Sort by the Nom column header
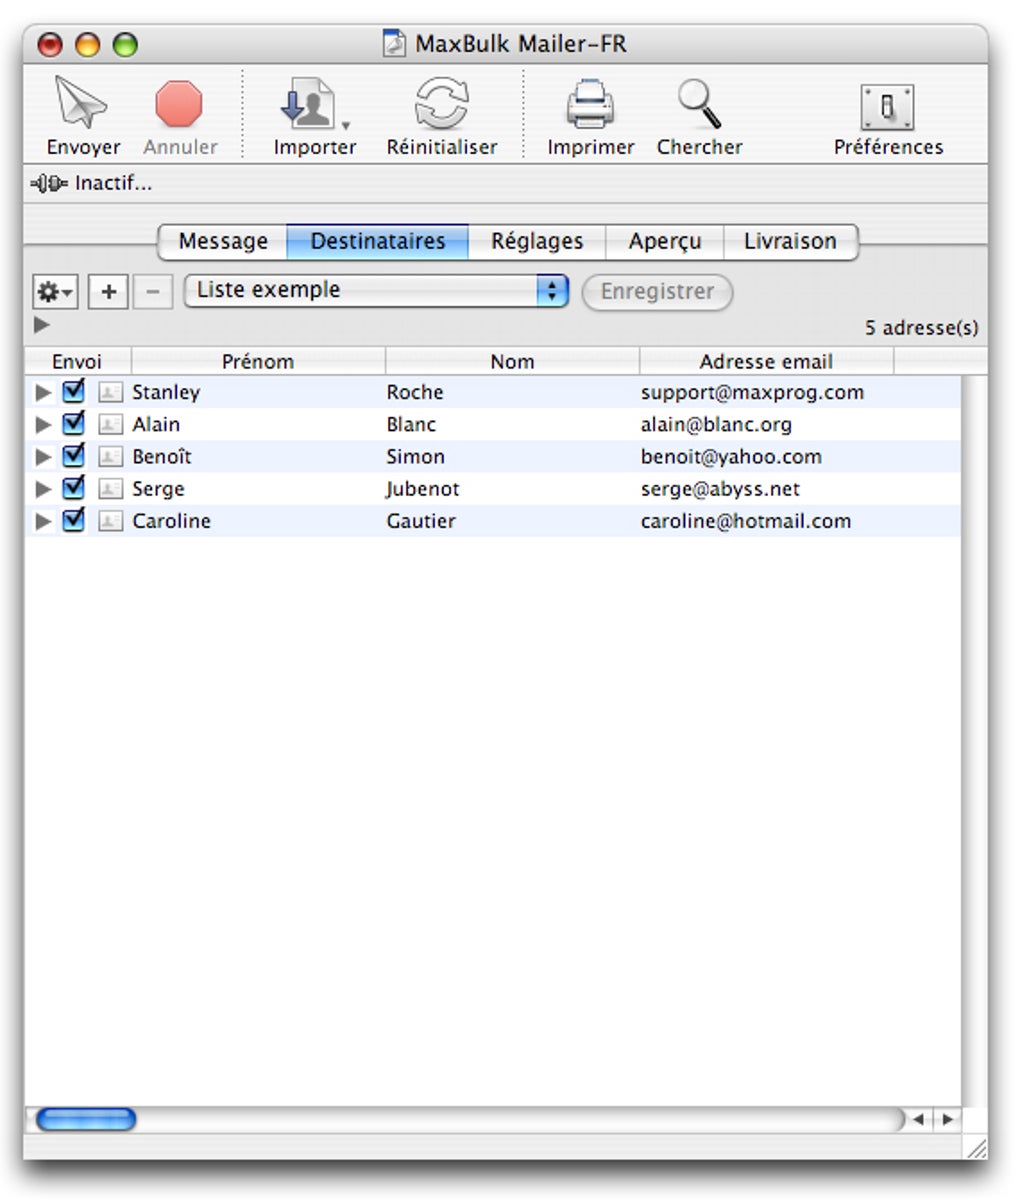This screenshot has width=1020, height=1199. [x=512, y=361]
